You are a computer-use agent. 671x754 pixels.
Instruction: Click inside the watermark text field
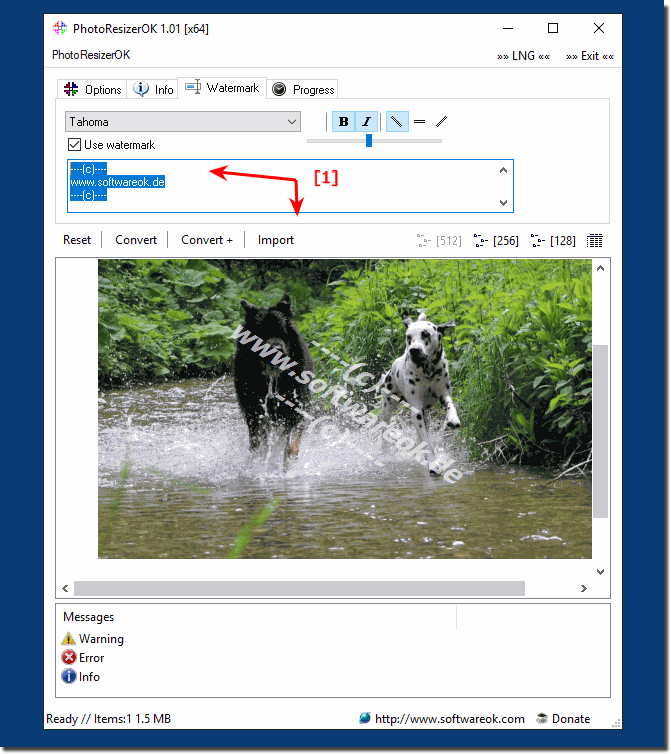[x=291, y=186]
